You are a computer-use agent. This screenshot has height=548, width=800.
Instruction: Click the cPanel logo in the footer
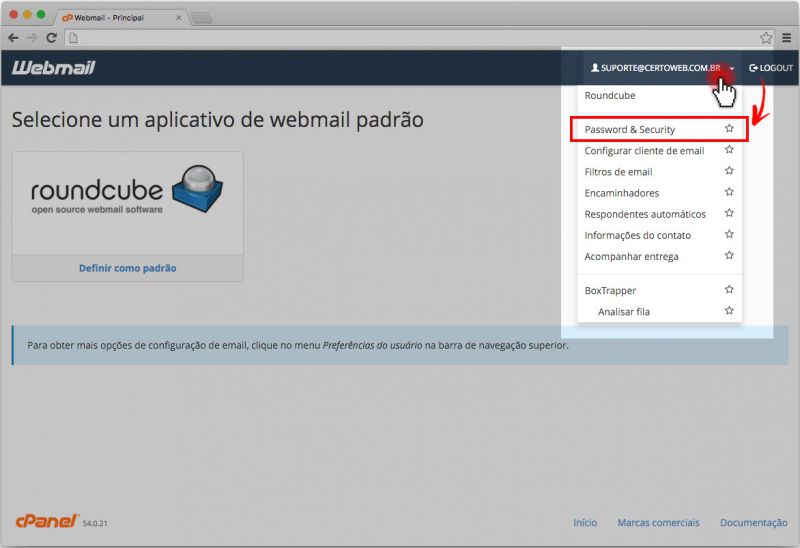(x=47, y=521)
